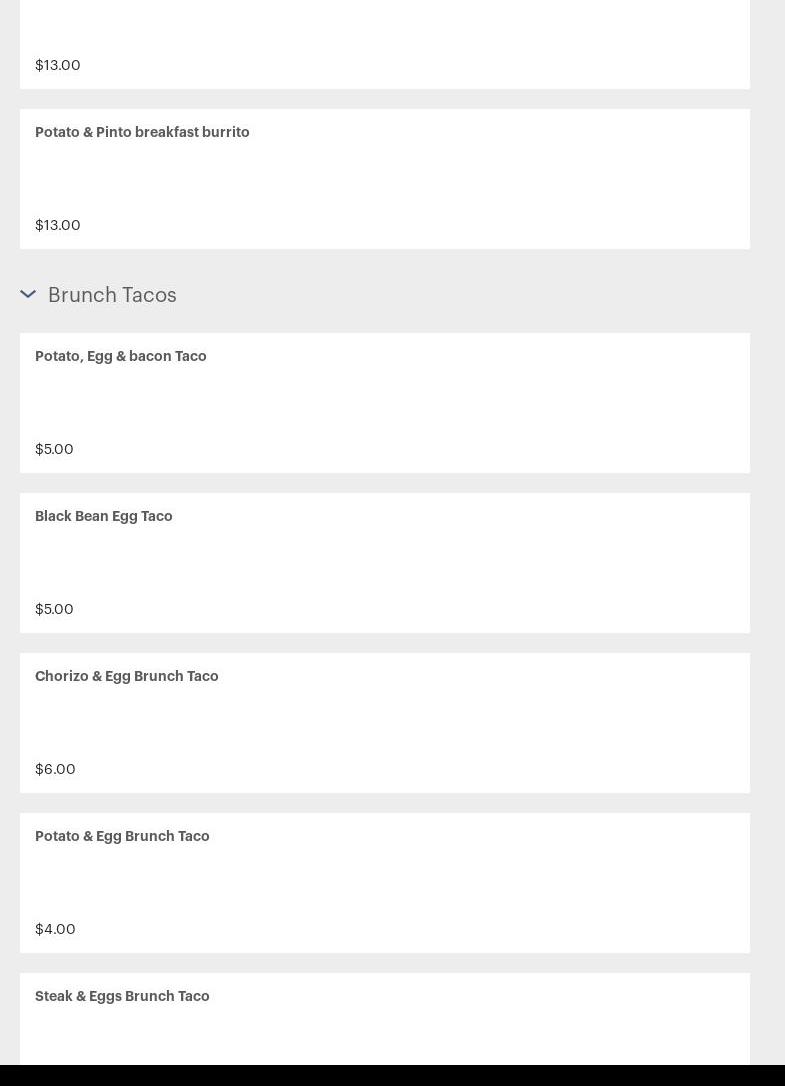The image size is (785, 1086).
Task: Click empty card area below Potato, Egg & bacon title
Action: [385, 402]
